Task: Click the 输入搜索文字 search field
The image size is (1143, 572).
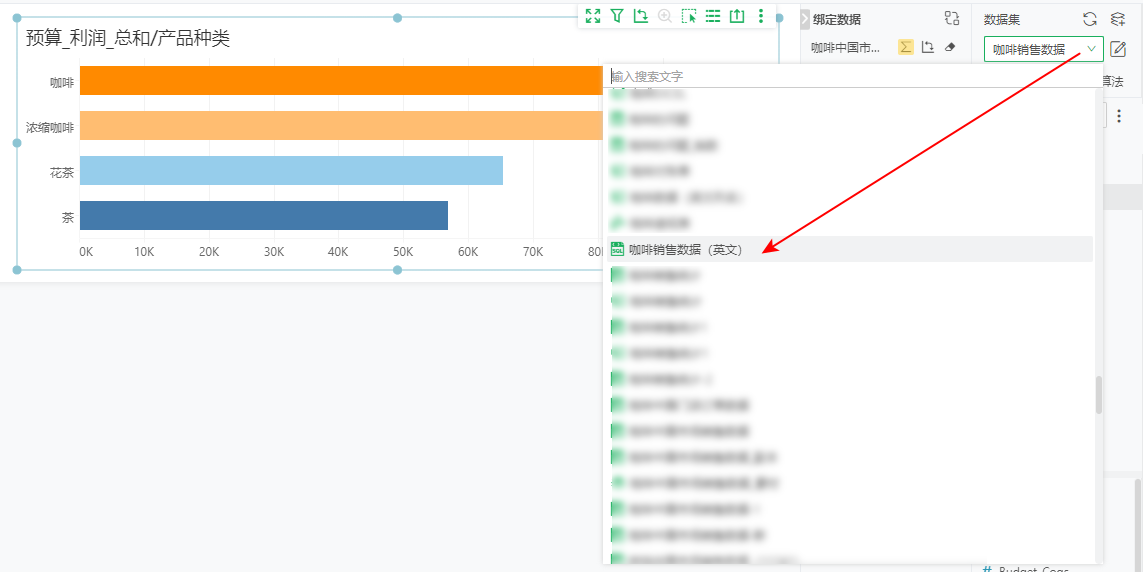Action: pyautogui.click(x=850, y=76)
